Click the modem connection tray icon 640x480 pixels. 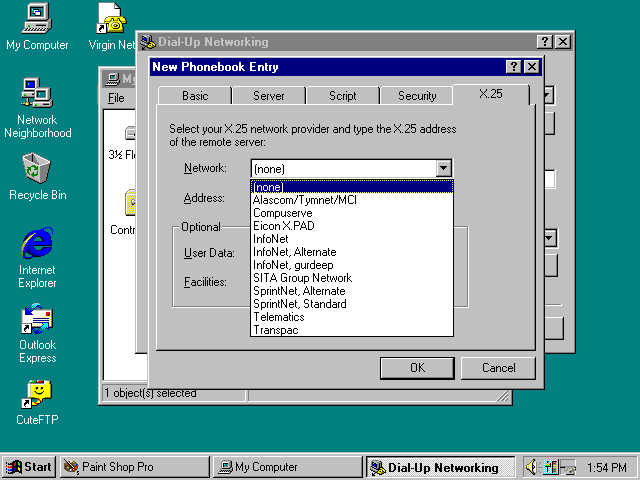tap(568, 467)
